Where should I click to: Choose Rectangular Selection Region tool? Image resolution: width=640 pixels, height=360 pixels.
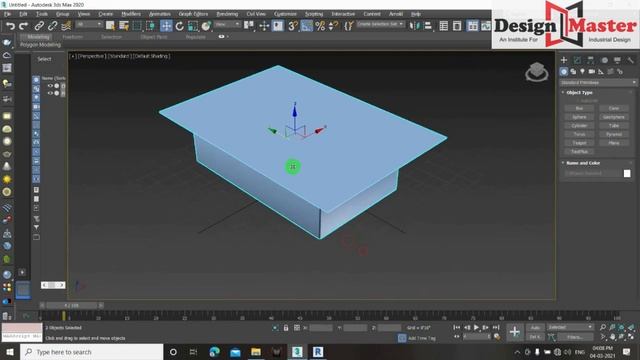[x=137, y=26]
